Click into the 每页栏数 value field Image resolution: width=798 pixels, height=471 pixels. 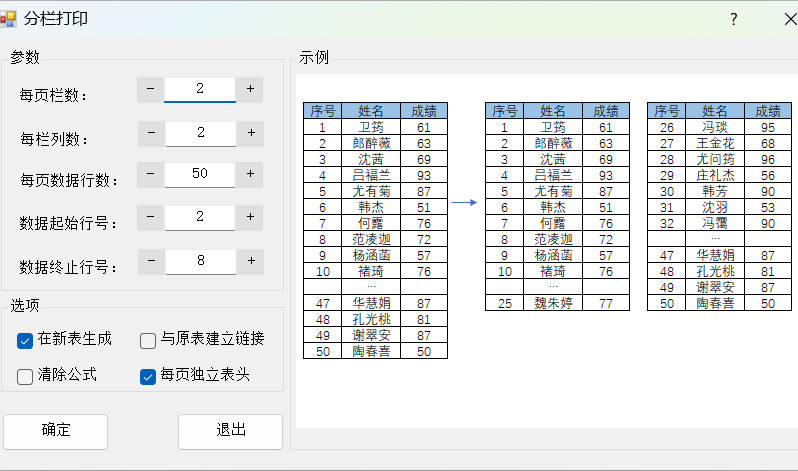click(200, 90)
